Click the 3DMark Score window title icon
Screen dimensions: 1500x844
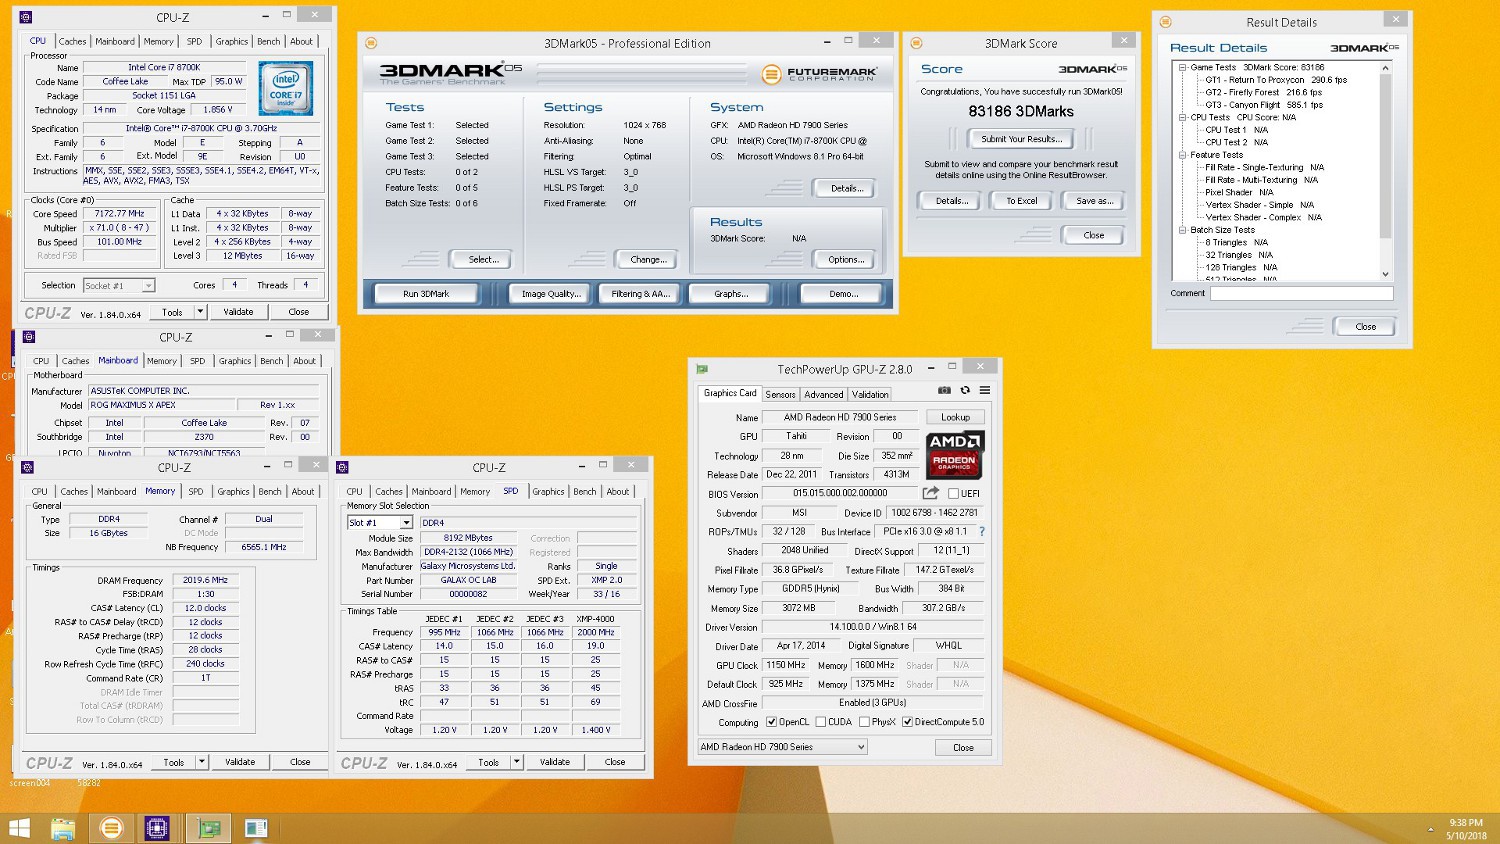(x=916, y=43)
